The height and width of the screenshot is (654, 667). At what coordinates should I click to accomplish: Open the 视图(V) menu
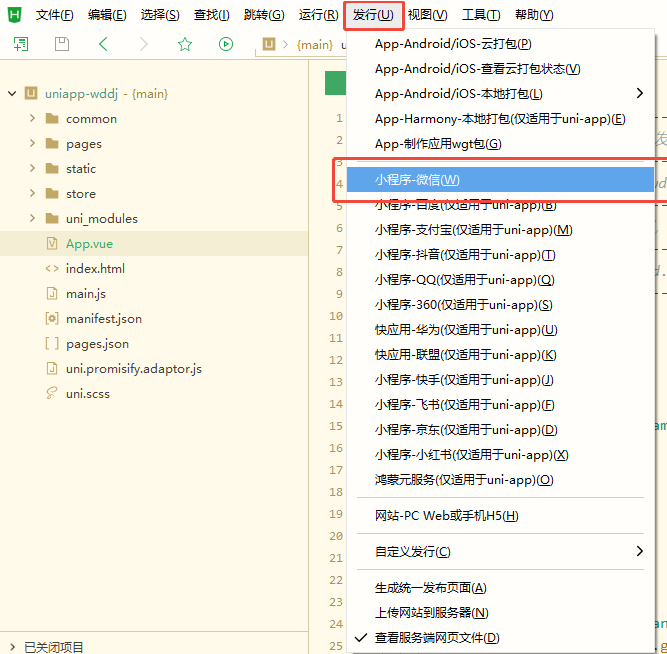[427, 15]
